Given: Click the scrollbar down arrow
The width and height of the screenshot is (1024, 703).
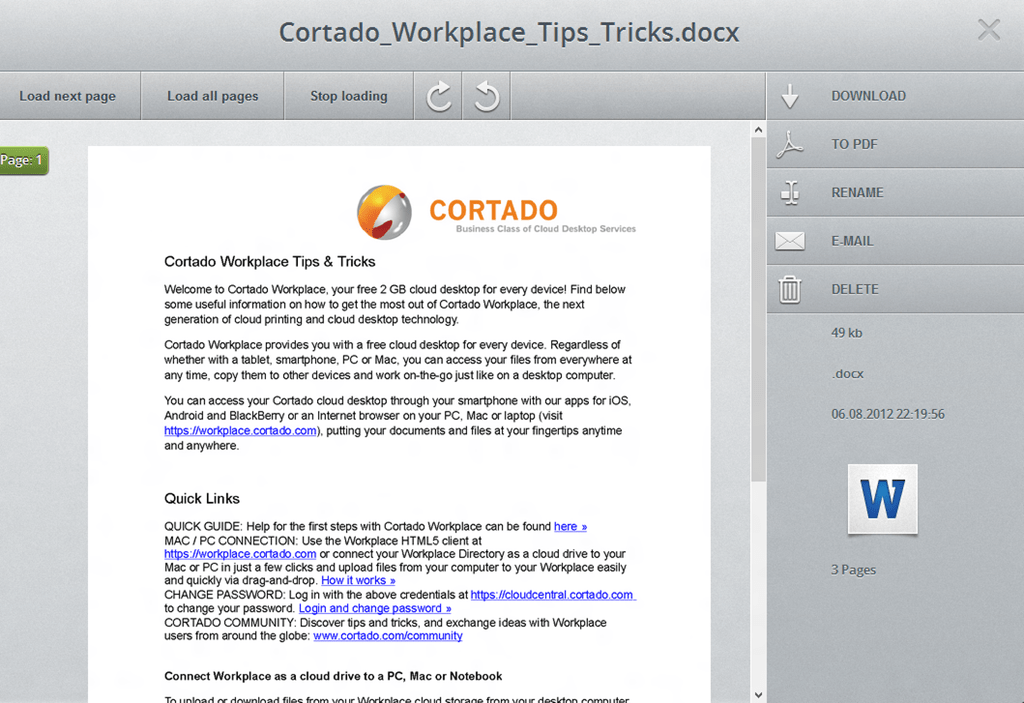Looking at the screenshot, I should (758, 695).
